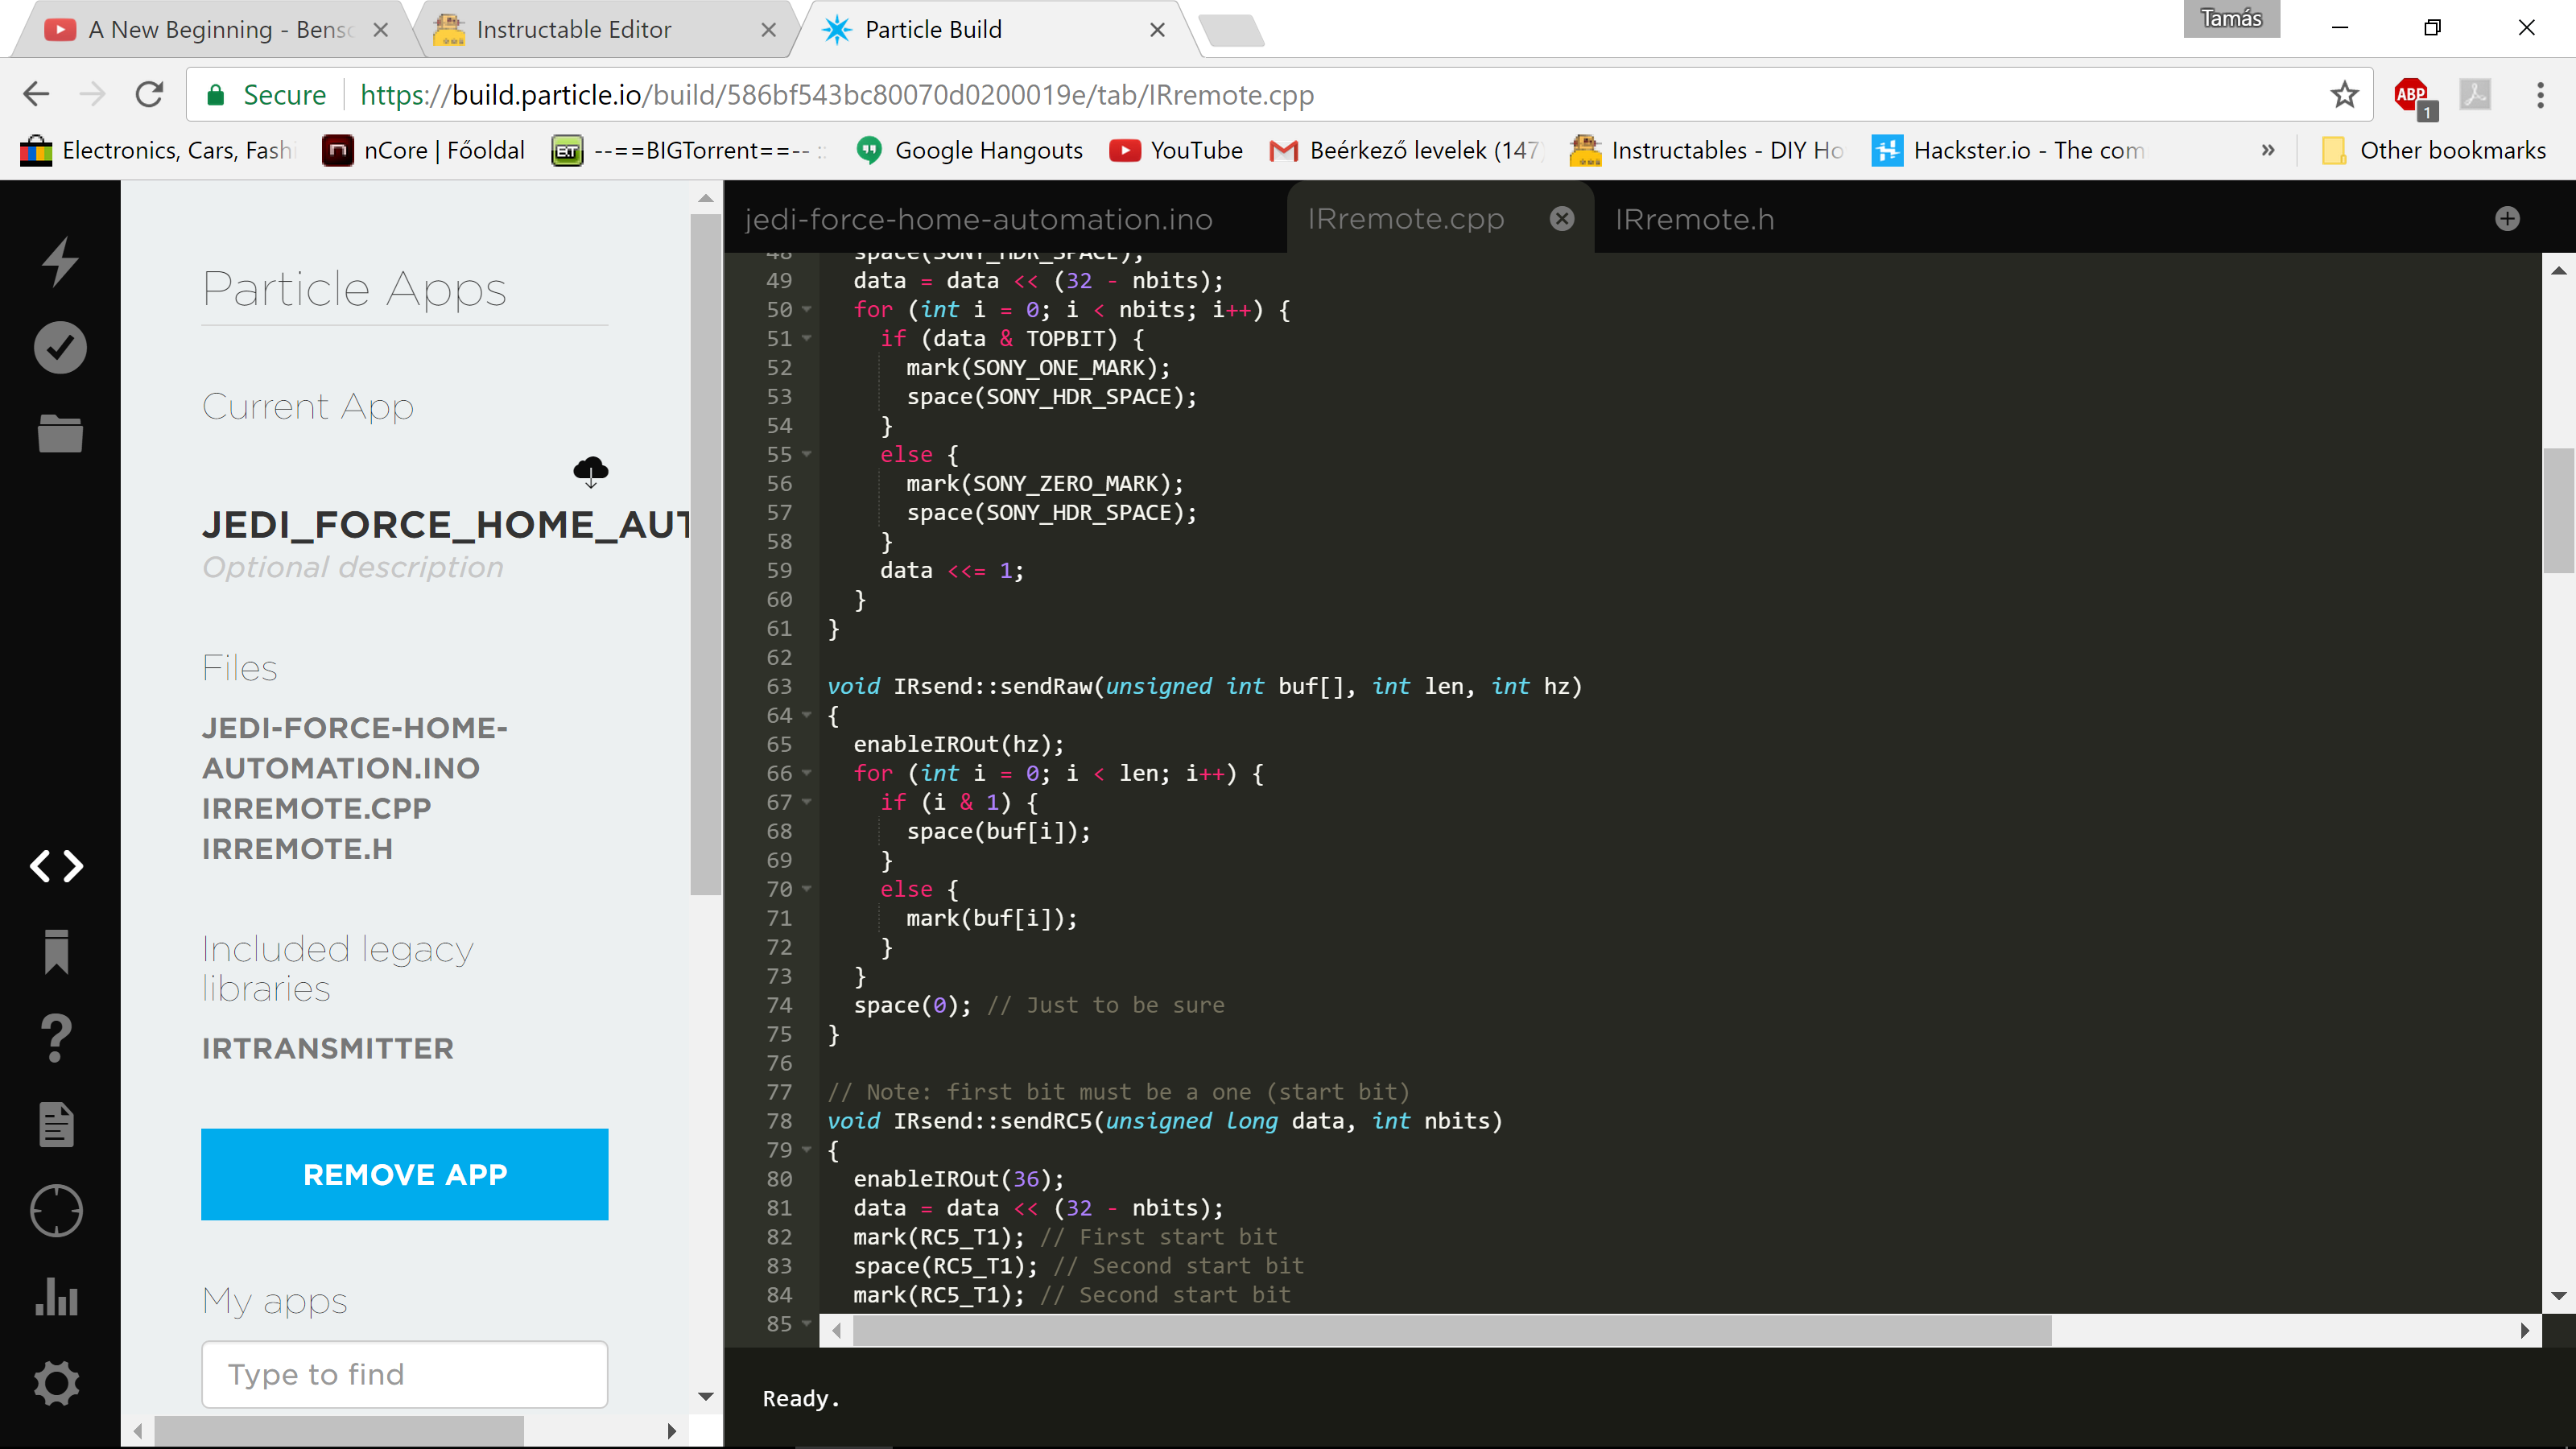Image resolution: width=2576 pixels, height=1449 pixels.
Task: Fold the else block at line 70
Action: point(806,889)
